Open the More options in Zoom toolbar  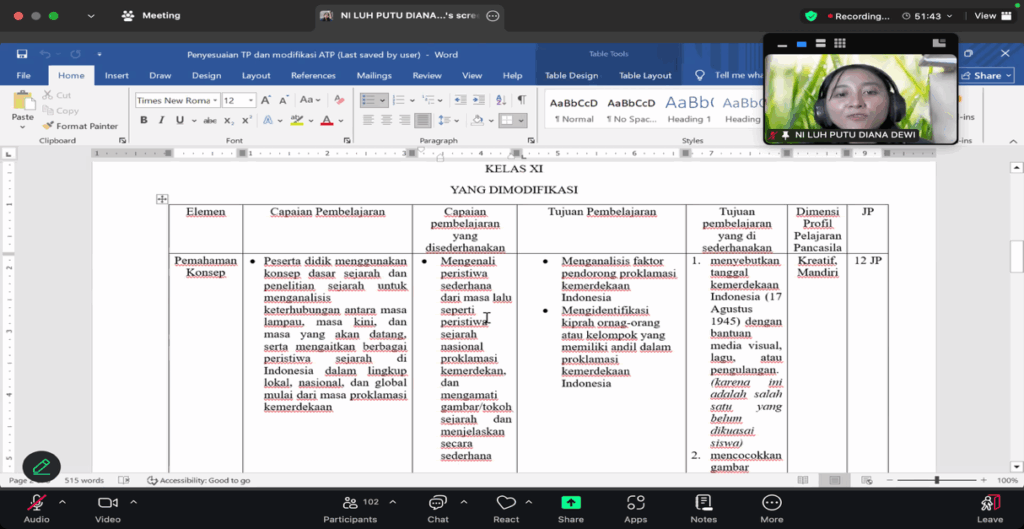coord(772,509)
